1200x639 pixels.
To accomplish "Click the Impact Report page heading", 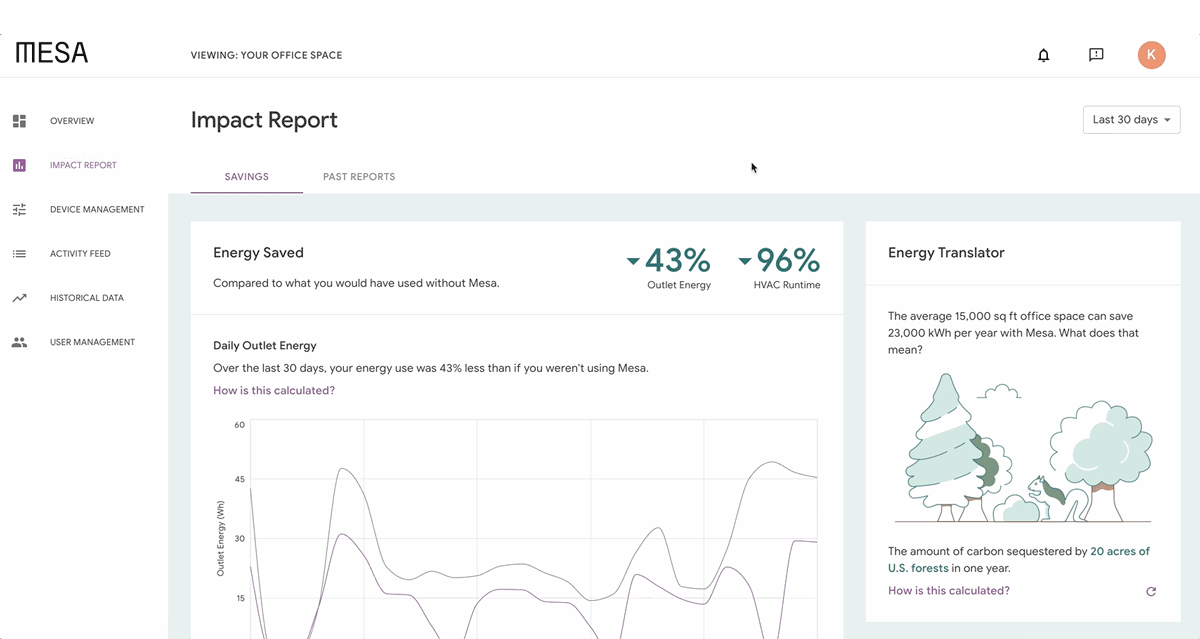I will tap(264, 120).
